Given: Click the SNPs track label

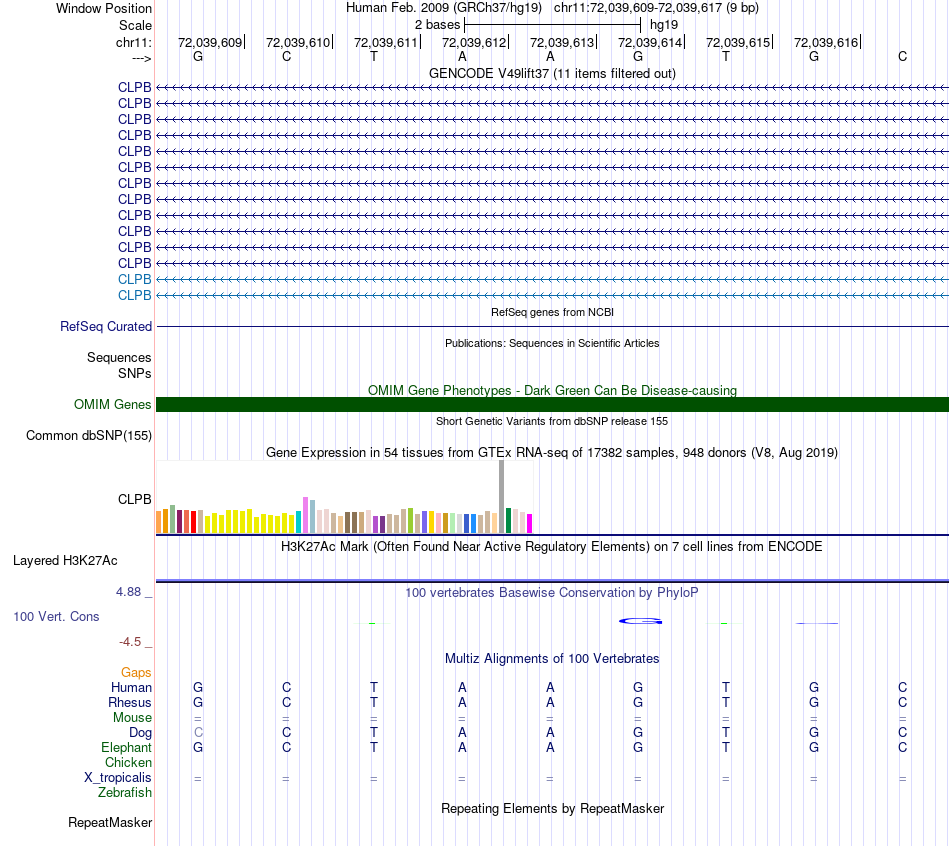Looking at the screenshot, I should click(x=135, y=373).
